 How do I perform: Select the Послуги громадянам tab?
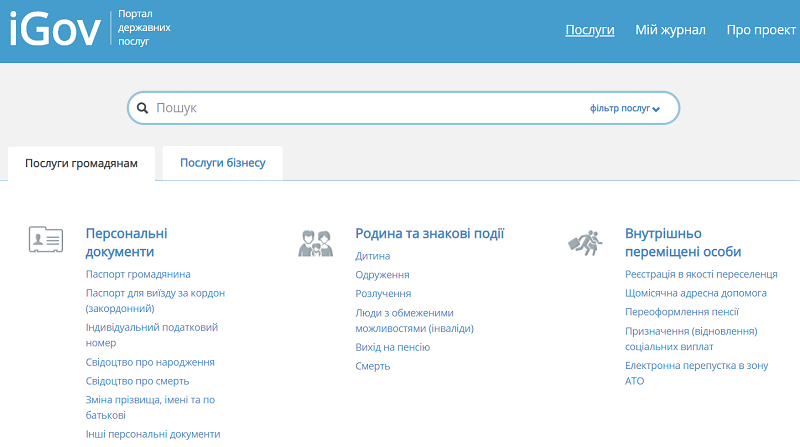[x=81, y=163]
